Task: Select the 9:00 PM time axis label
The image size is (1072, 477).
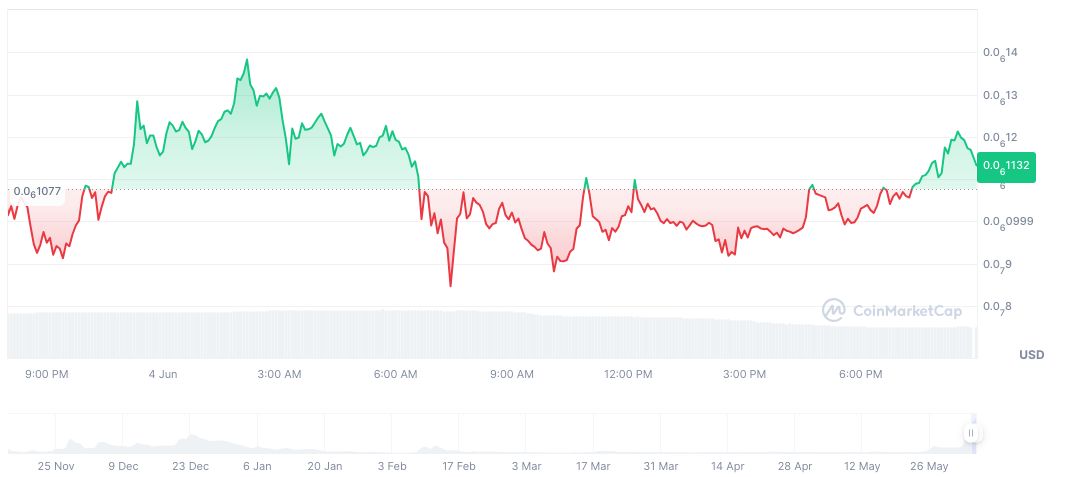Action: coord(46,375)
